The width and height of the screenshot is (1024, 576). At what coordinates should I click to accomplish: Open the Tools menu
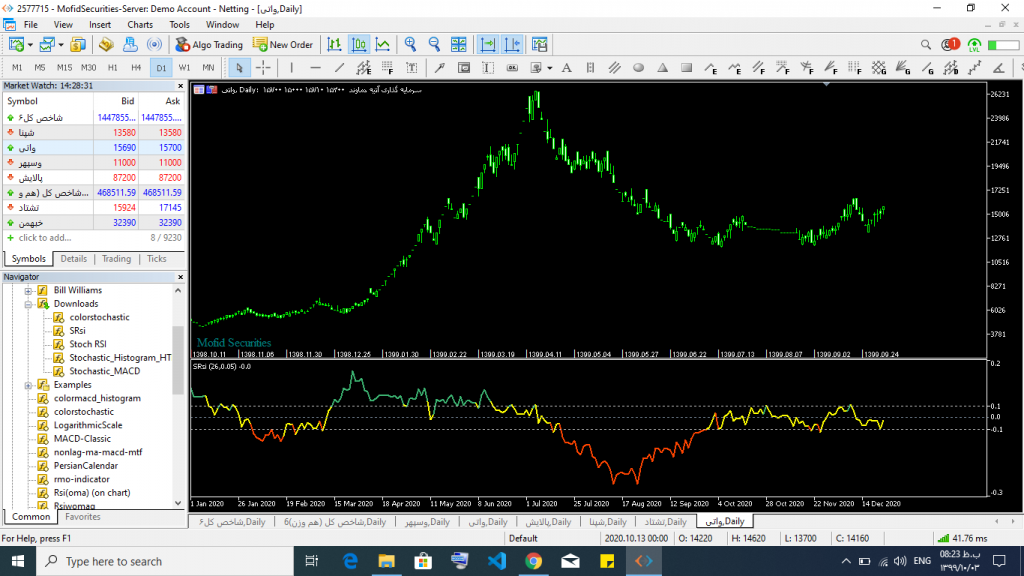(179, 25)
